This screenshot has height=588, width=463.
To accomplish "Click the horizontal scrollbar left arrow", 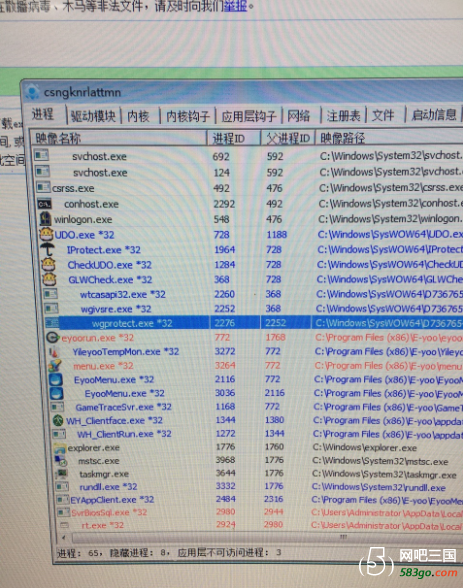I will [63, 538].
